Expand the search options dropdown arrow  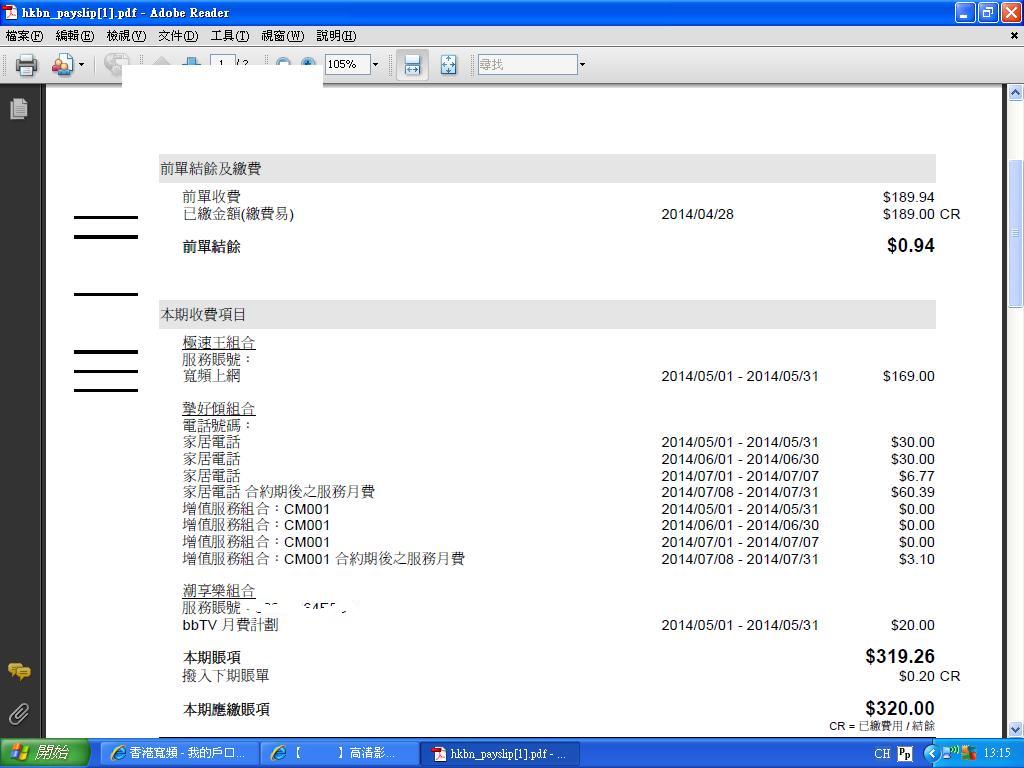pyautogui.click(x=582, y=64)
